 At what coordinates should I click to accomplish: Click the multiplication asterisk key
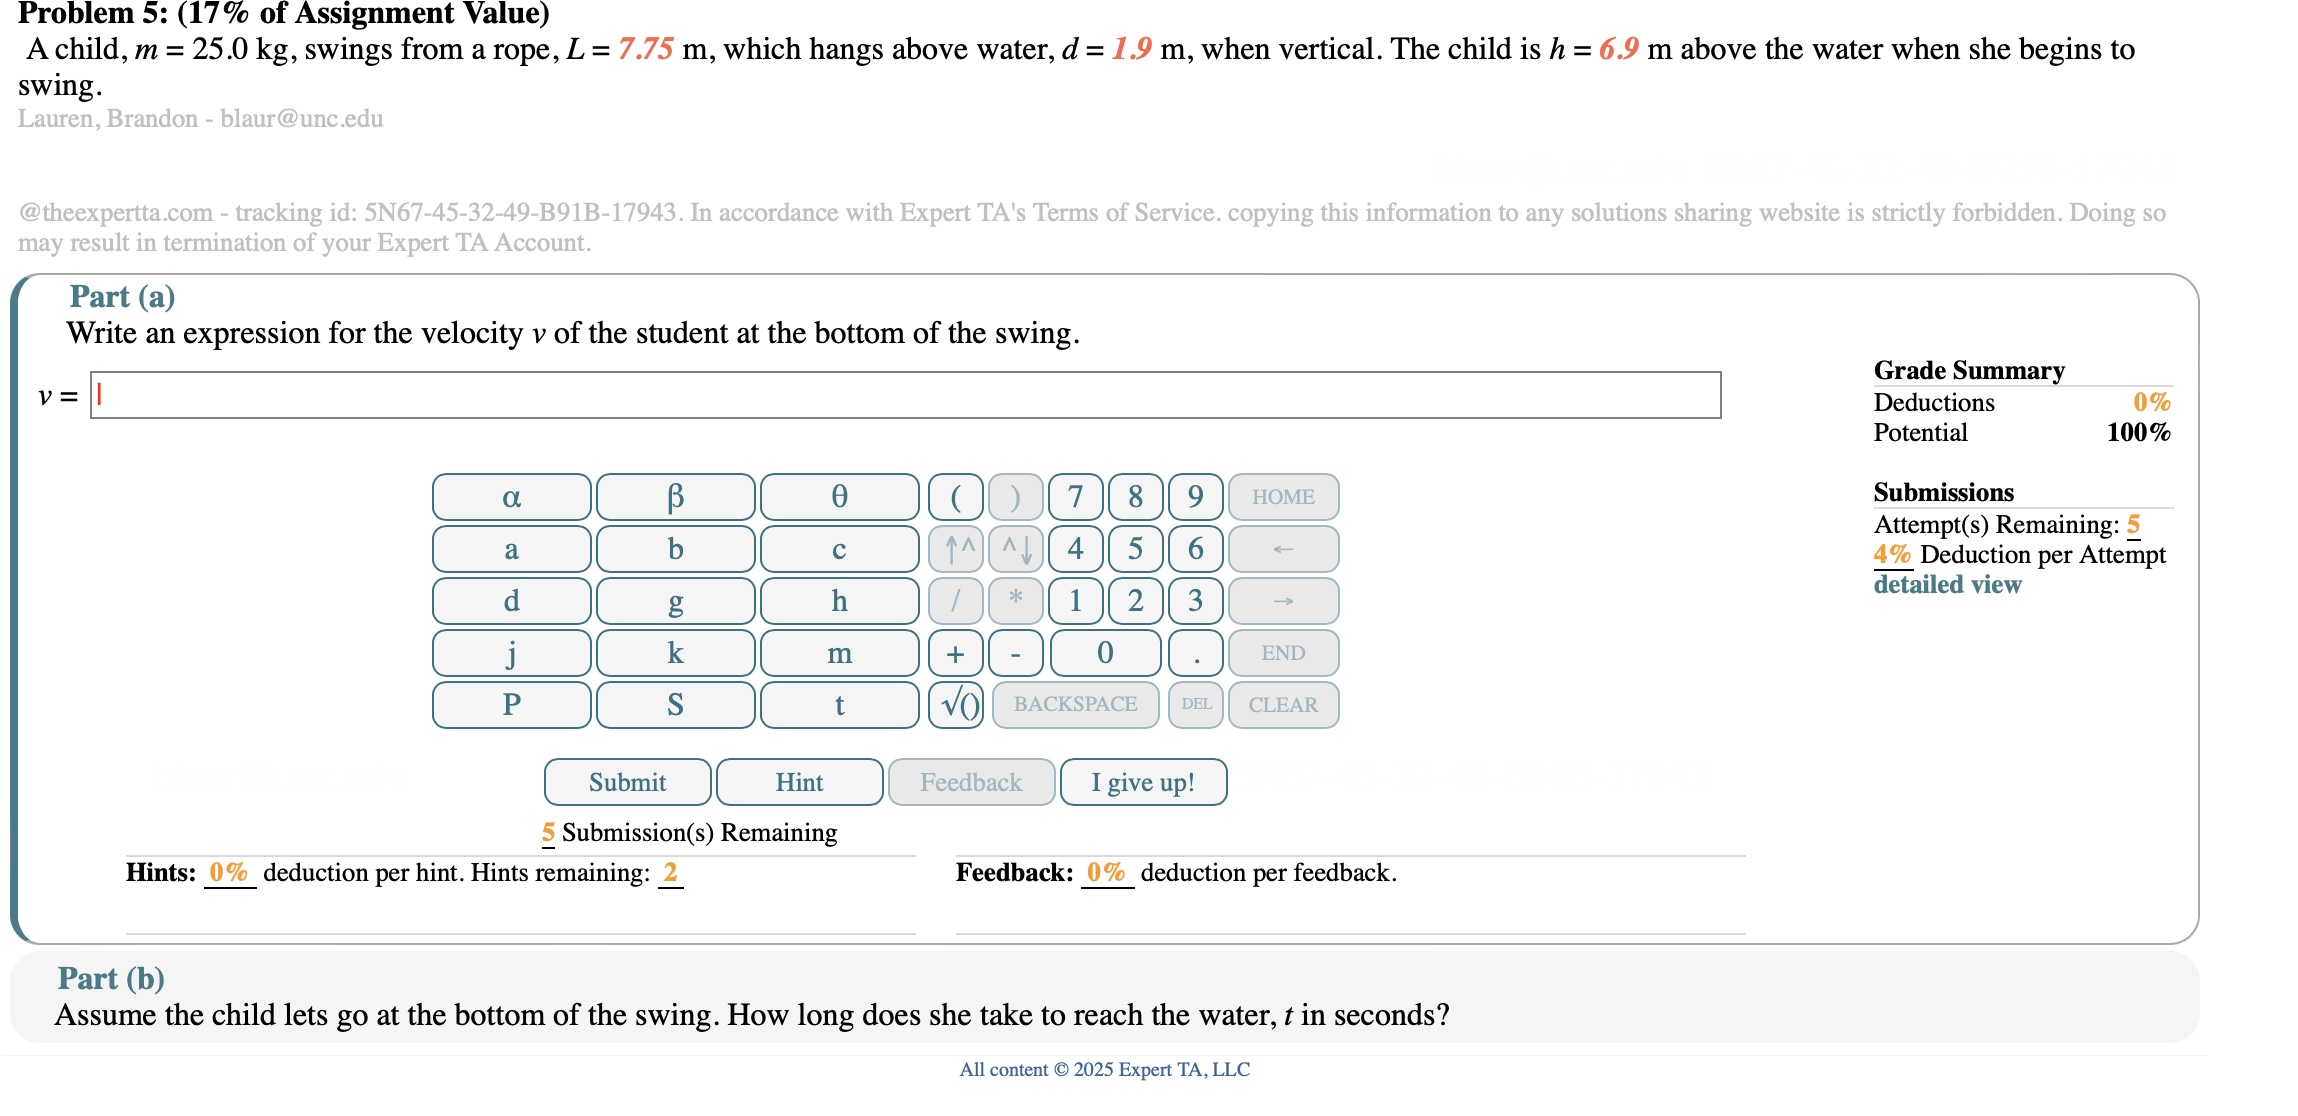(1014, 601)
